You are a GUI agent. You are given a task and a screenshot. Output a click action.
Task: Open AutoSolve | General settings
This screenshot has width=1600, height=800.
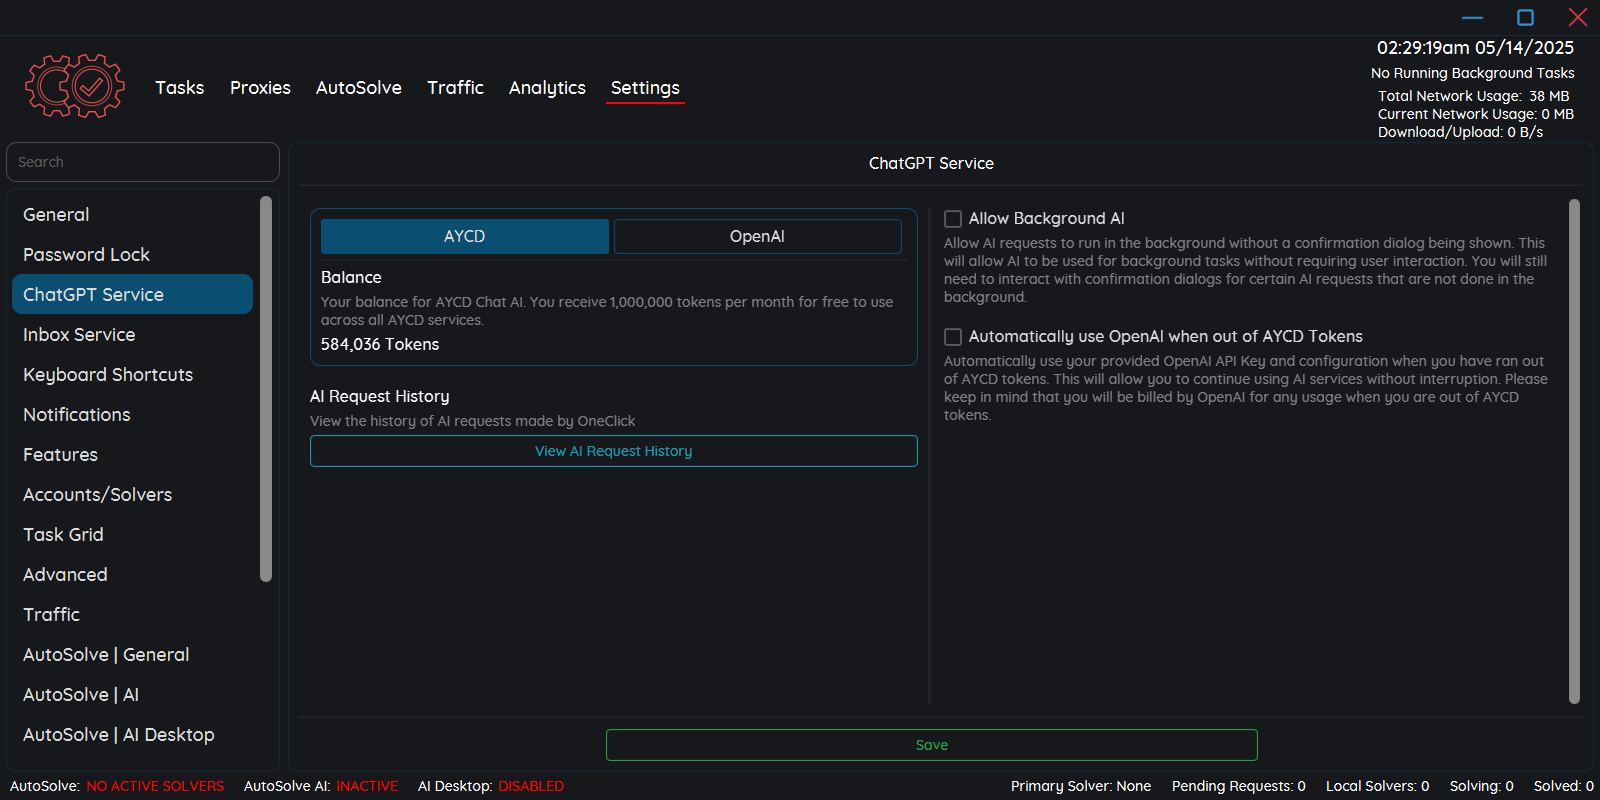(x=132, y=654)
